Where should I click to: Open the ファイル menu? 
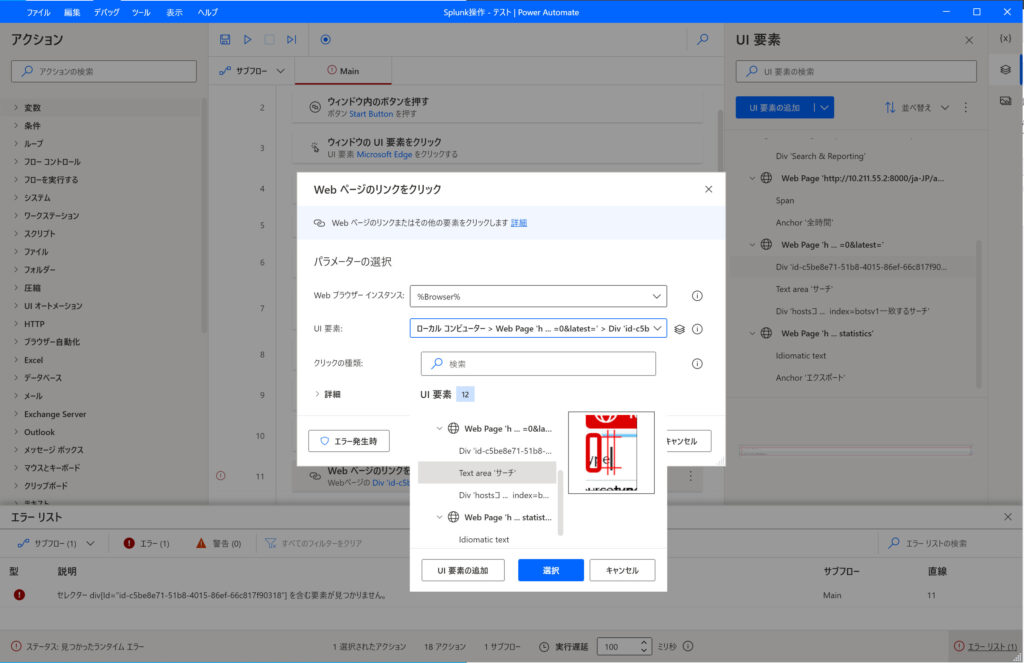pos(39,12)
